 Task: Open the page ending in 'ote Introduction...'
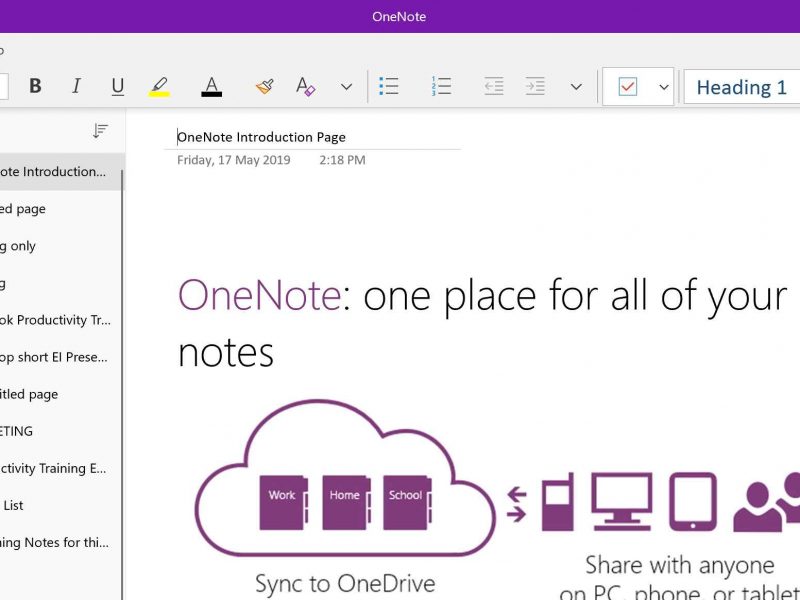(61, 171)
